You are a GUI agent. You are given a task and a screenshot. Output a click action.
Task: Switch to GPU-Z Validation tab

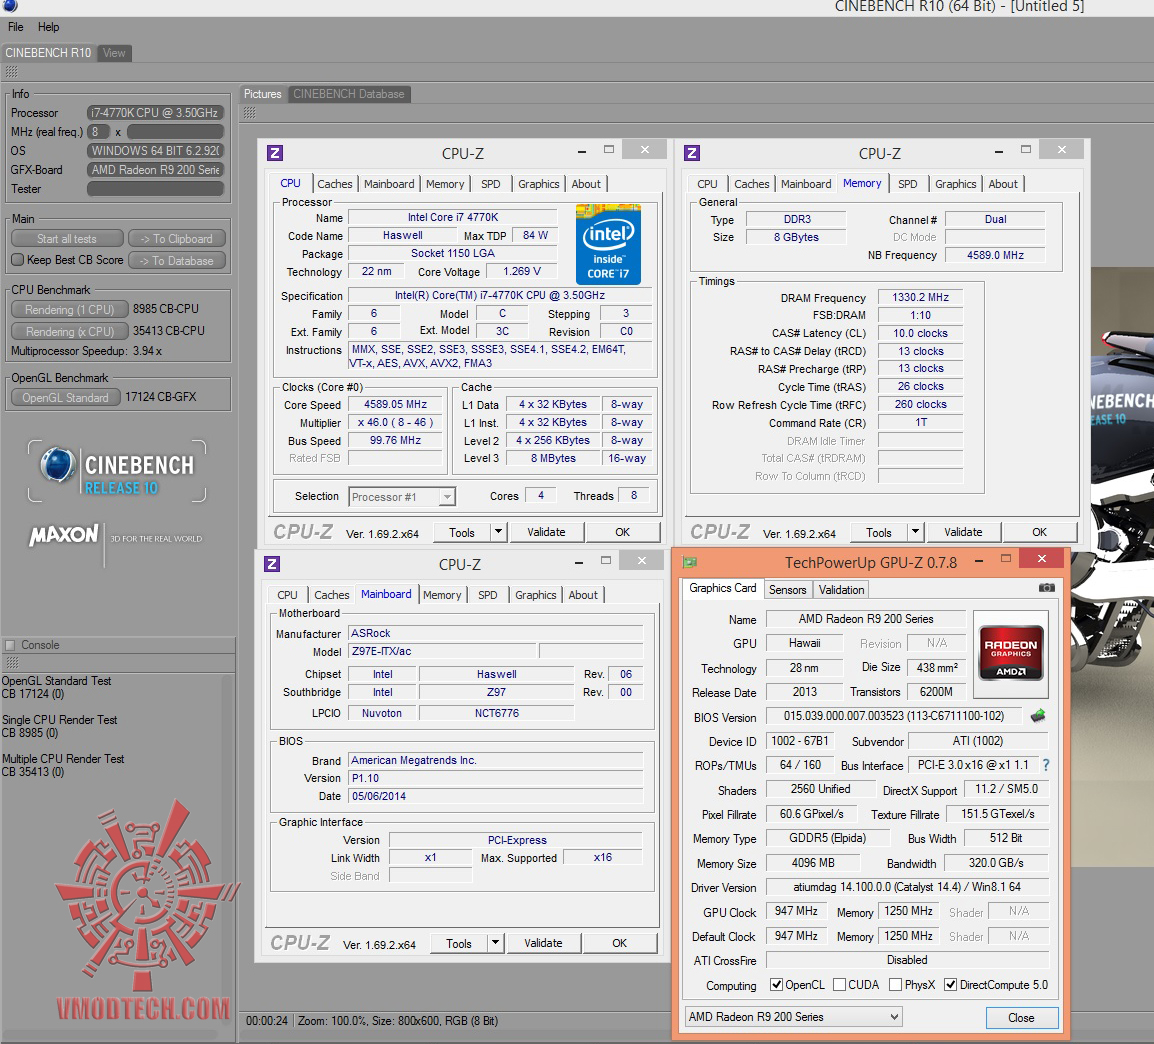coord(841,589)
